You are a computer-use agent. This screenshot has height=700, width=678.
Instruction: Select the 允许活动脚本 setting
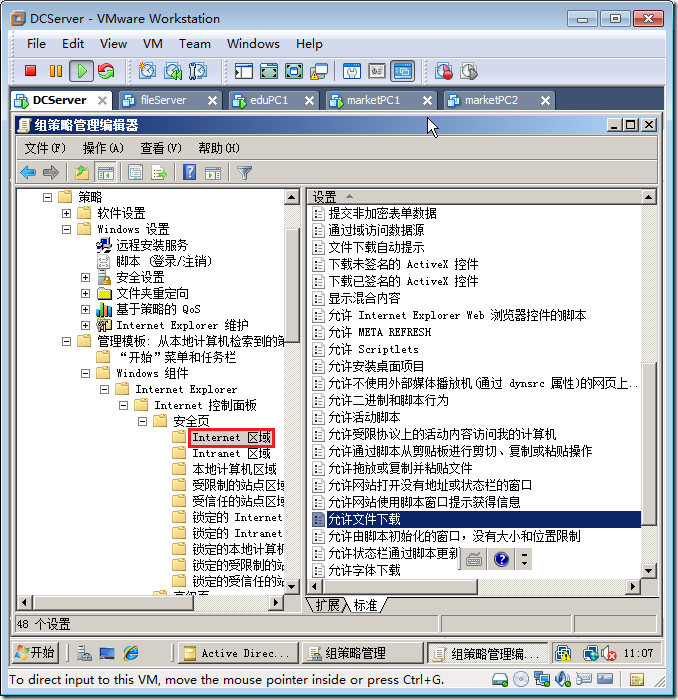click(364, 417)
